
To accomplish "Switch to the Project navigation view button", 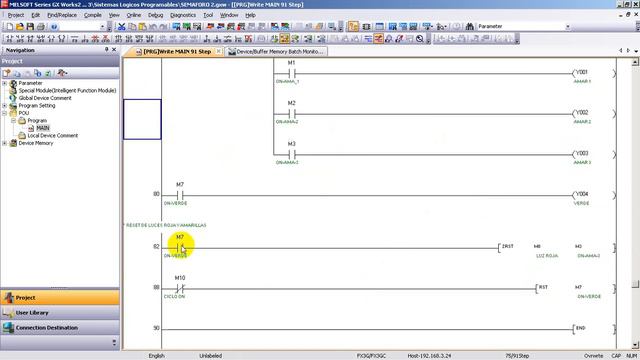I will coord(60,298).
